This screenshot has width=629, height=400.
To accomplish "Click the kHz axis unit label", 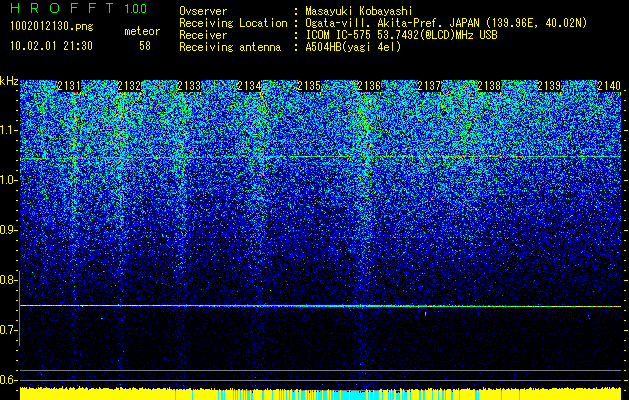I will pos(9,81).
